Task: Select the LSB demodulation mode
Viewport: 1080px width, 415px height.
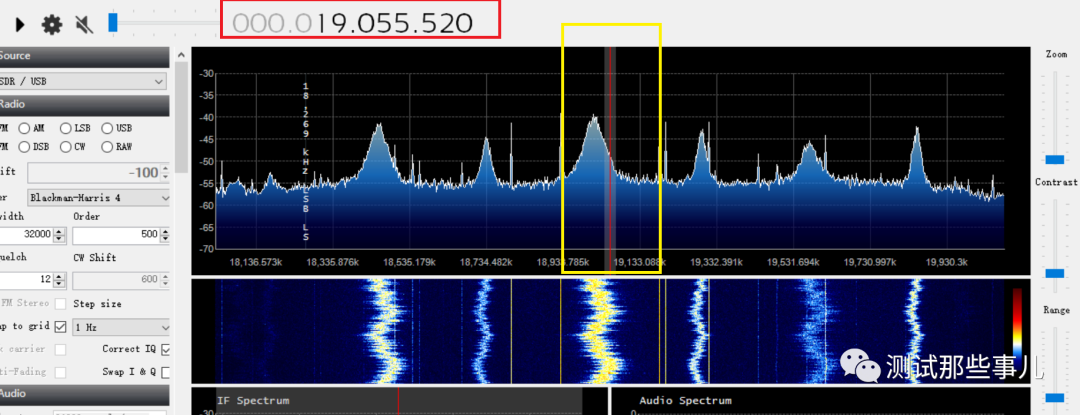Action: point(65,128)
